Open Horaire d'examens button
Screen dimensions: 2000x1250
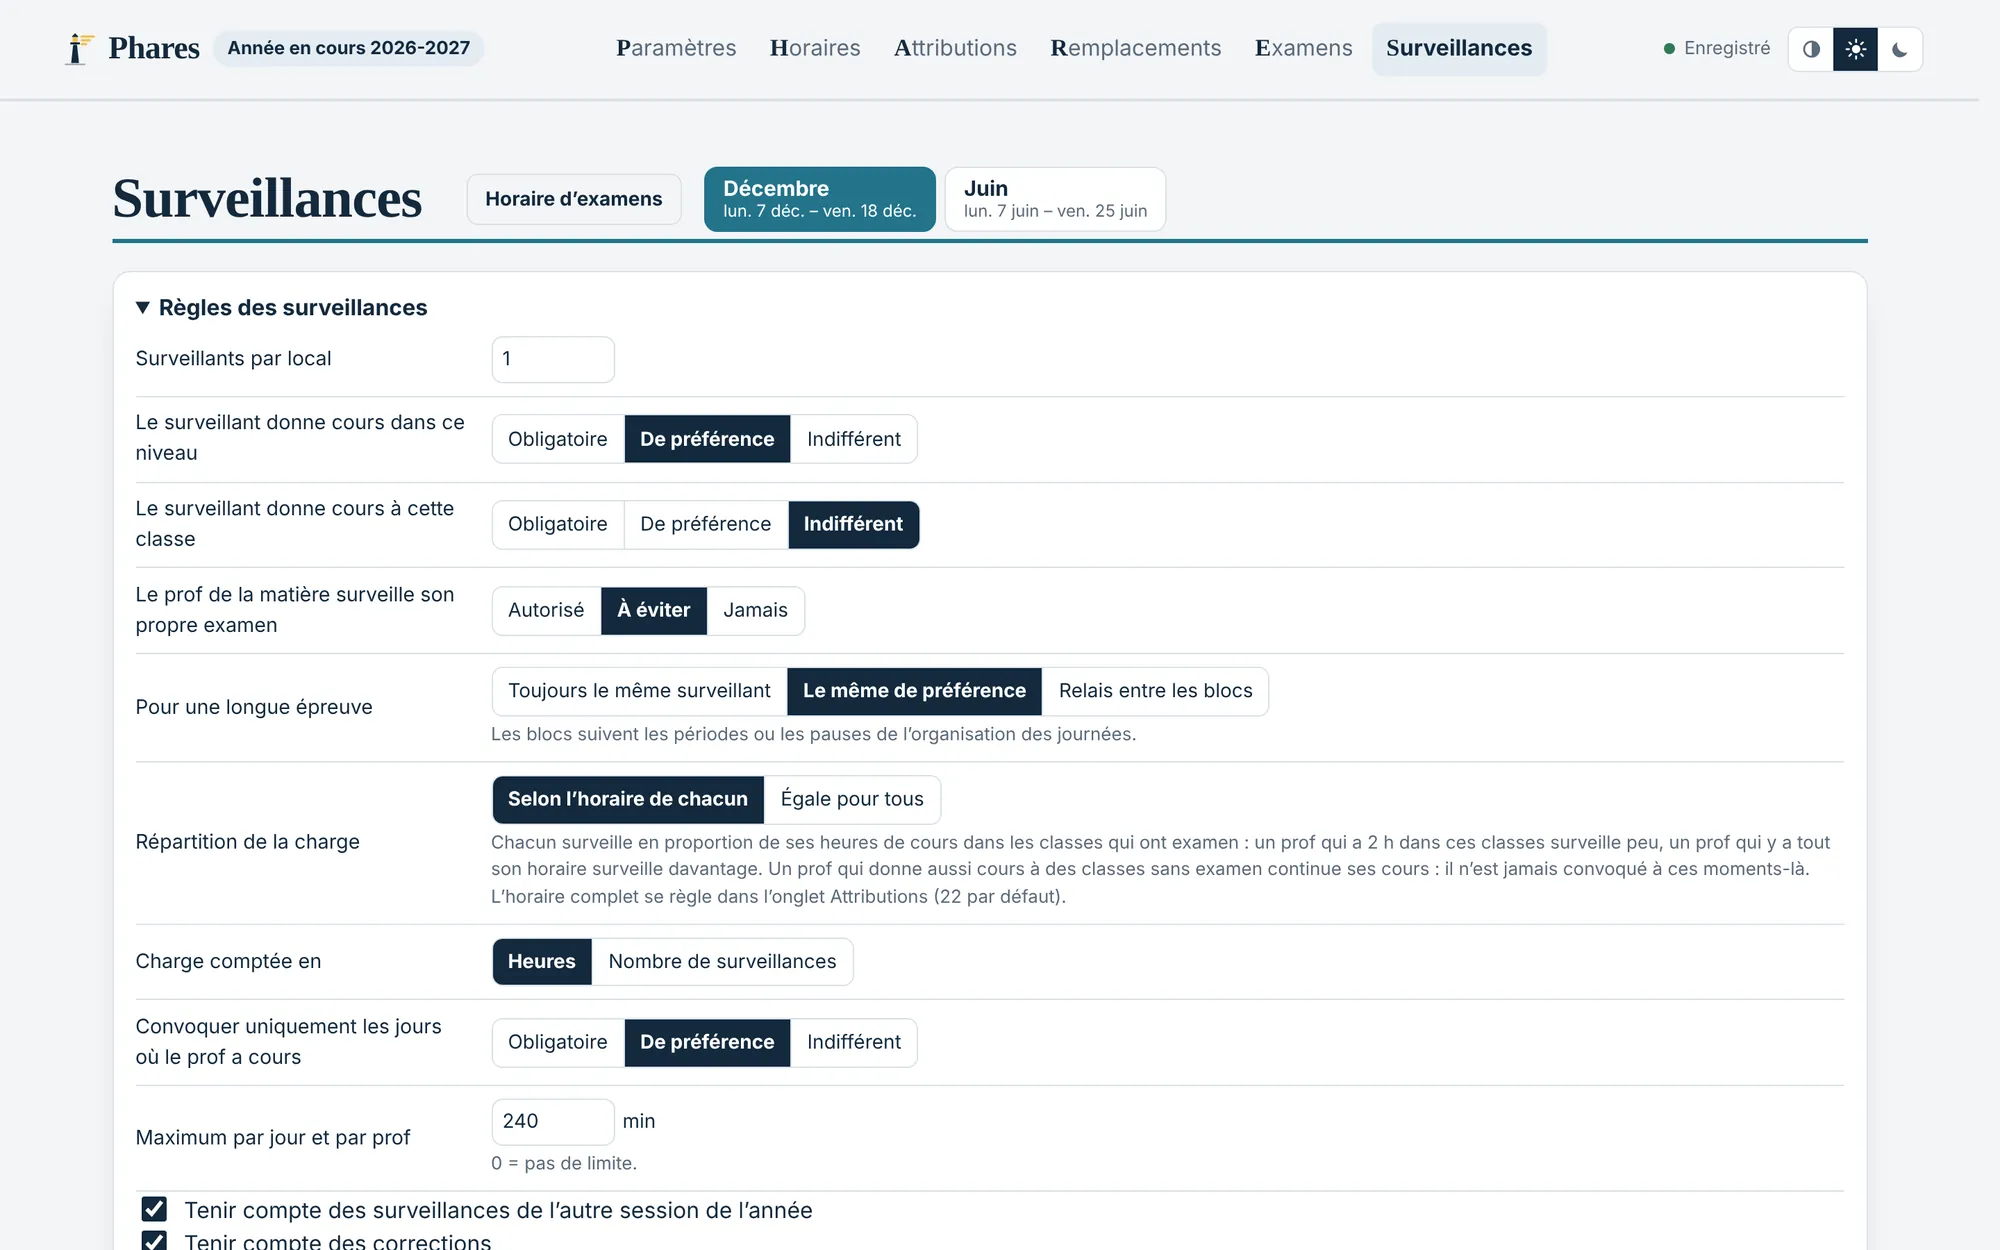[x=574, y=199]
